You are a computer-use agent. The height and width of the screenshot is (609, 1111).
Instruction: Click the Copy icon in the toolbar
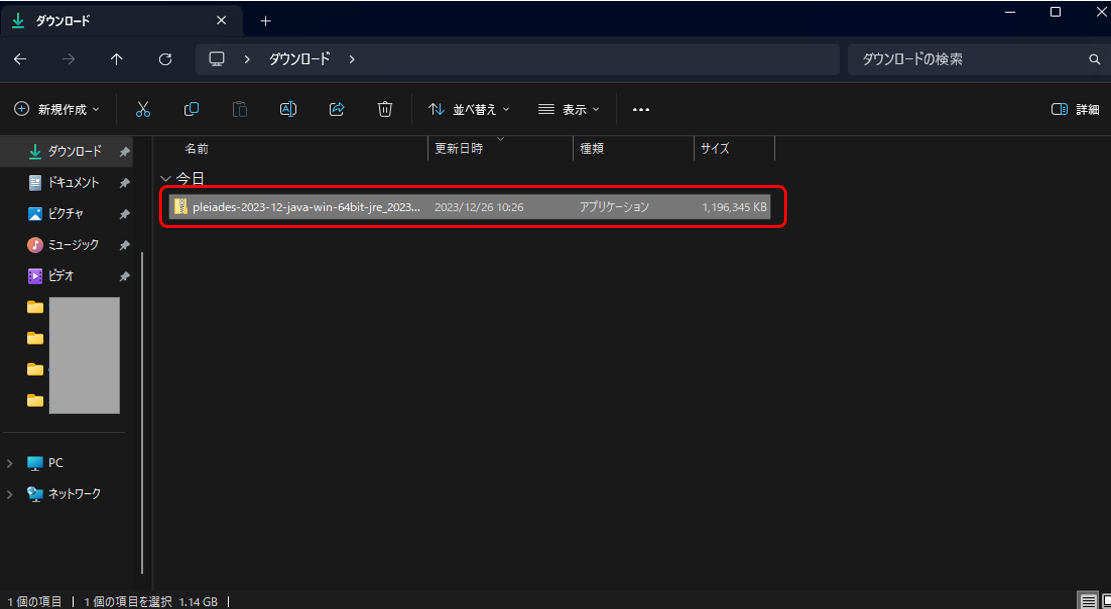[x=191, y=108]
